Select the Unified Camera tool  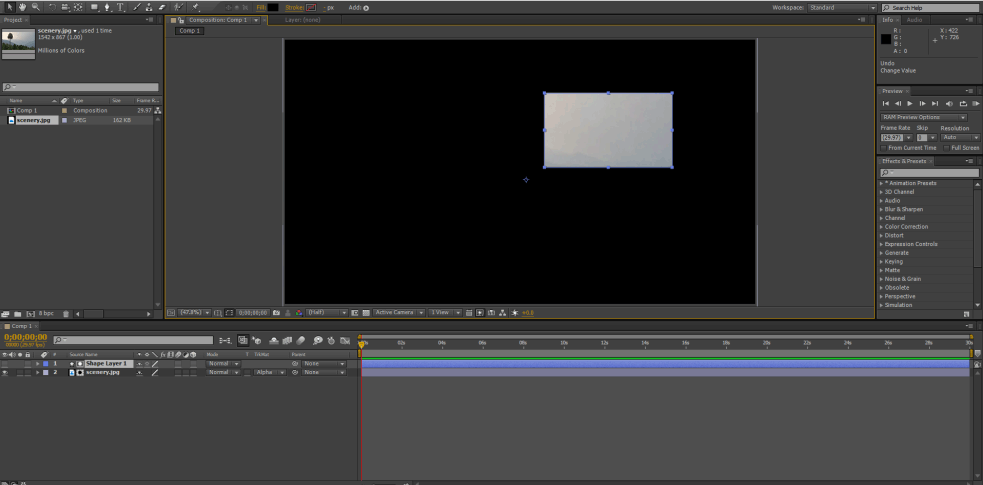(65, 8)
